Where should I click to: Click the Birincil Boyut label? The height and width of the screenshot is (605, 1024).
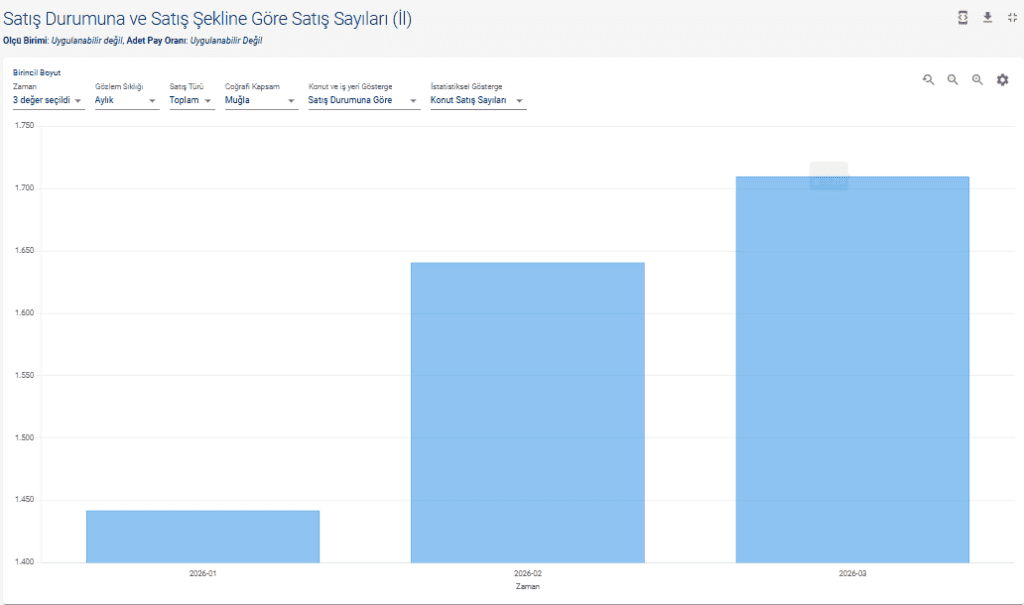[x=37, y=73]
